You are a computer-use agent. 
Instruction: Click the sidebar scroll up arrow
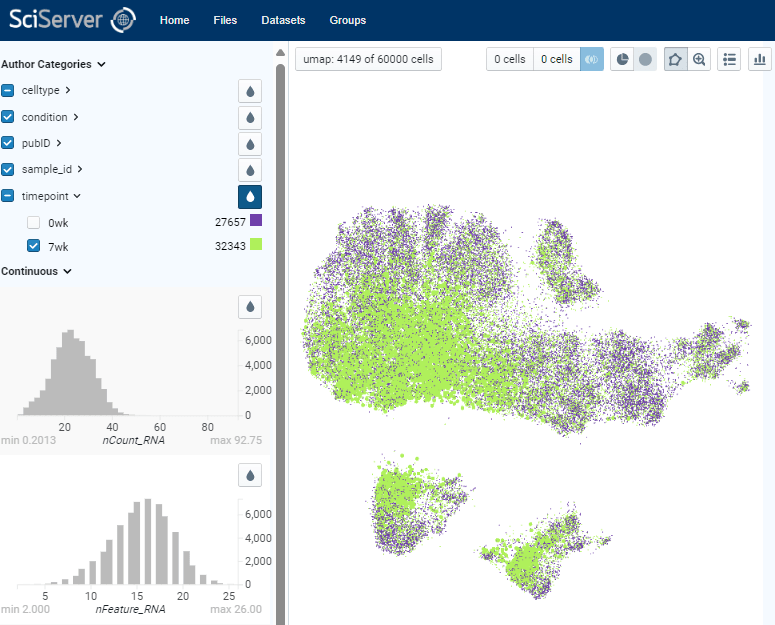[280, 52]
